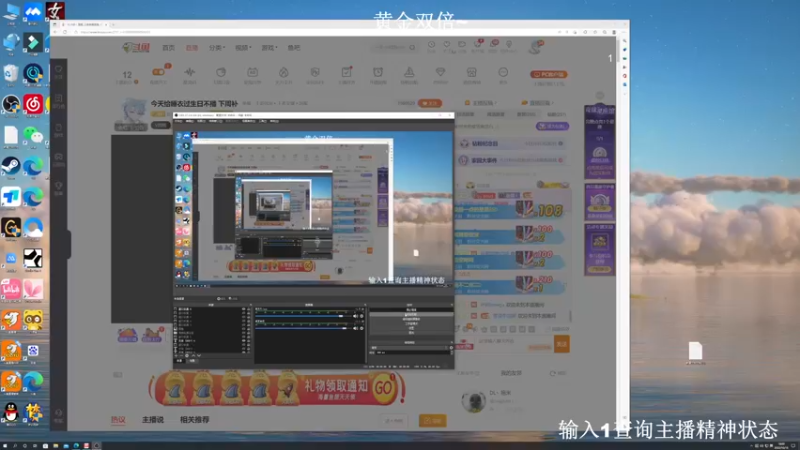Click the chat message input box

tap(515, 344)
